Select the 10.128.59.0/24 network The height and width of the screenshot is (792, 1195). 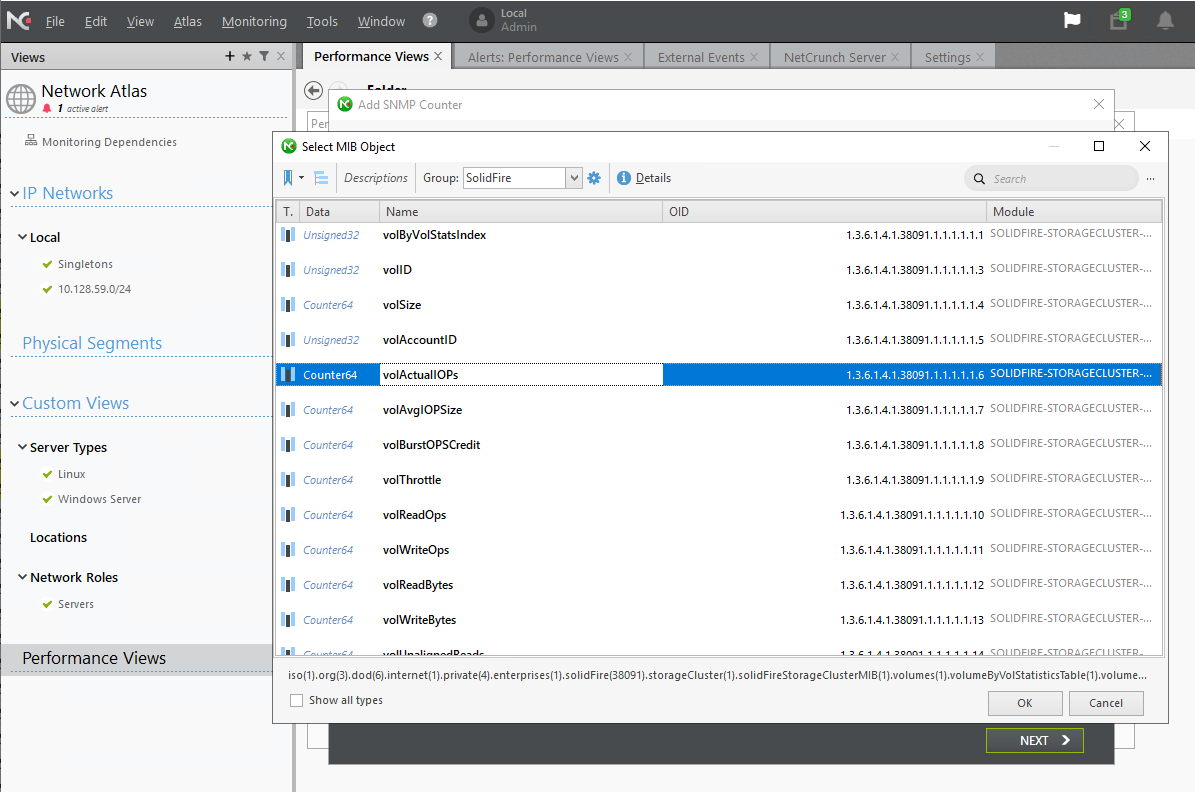(x=94, y=289)
